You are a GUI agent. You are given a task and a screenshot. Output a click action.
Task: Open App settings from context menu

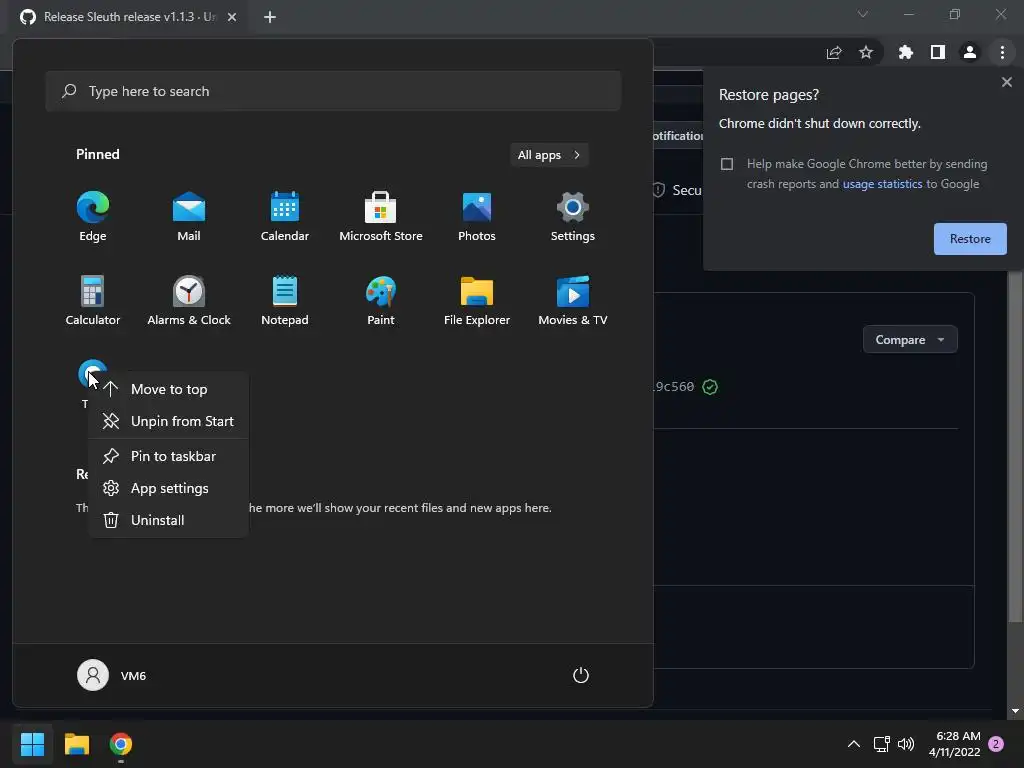coord(168,488)
